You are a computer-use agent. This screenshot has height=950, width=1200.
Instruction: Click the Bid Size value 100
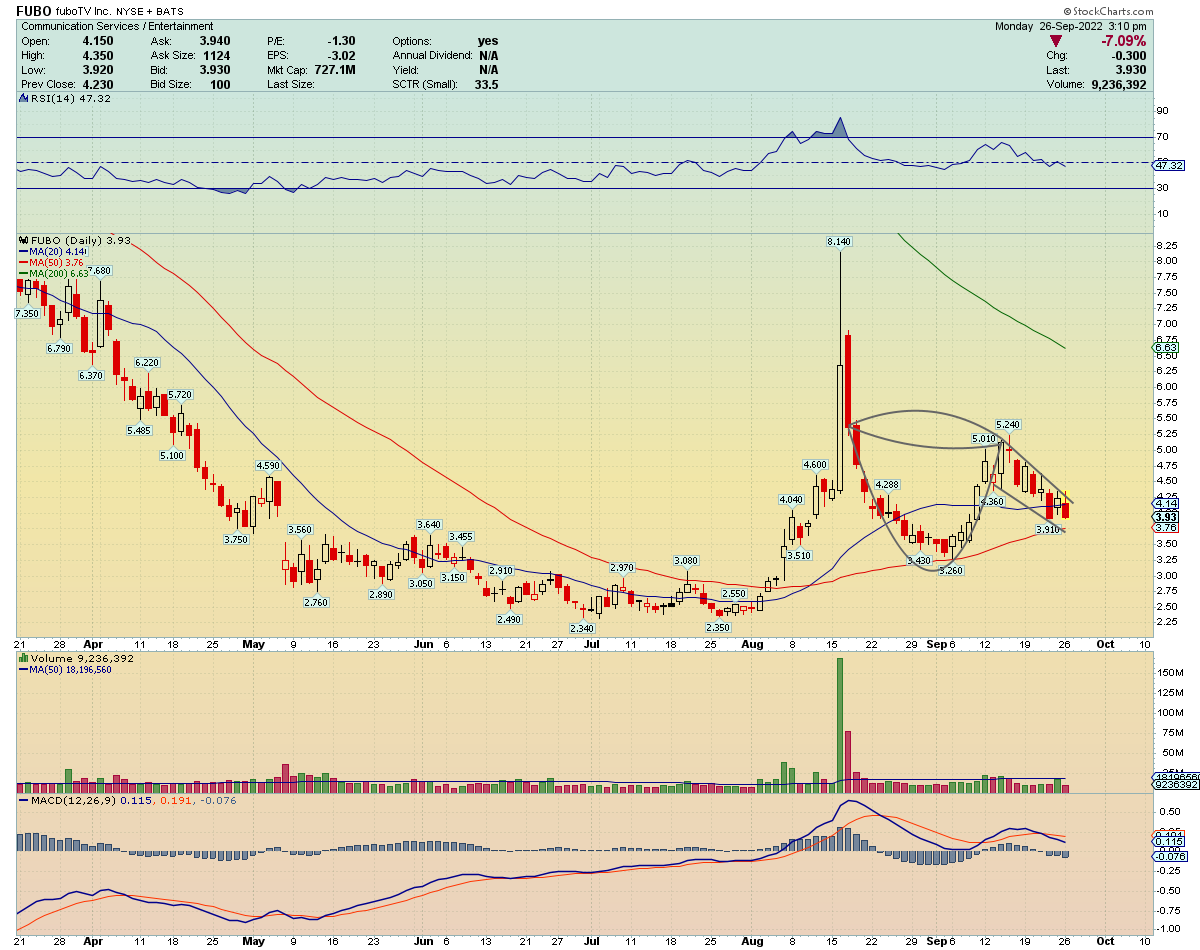(x=220, y=85)
